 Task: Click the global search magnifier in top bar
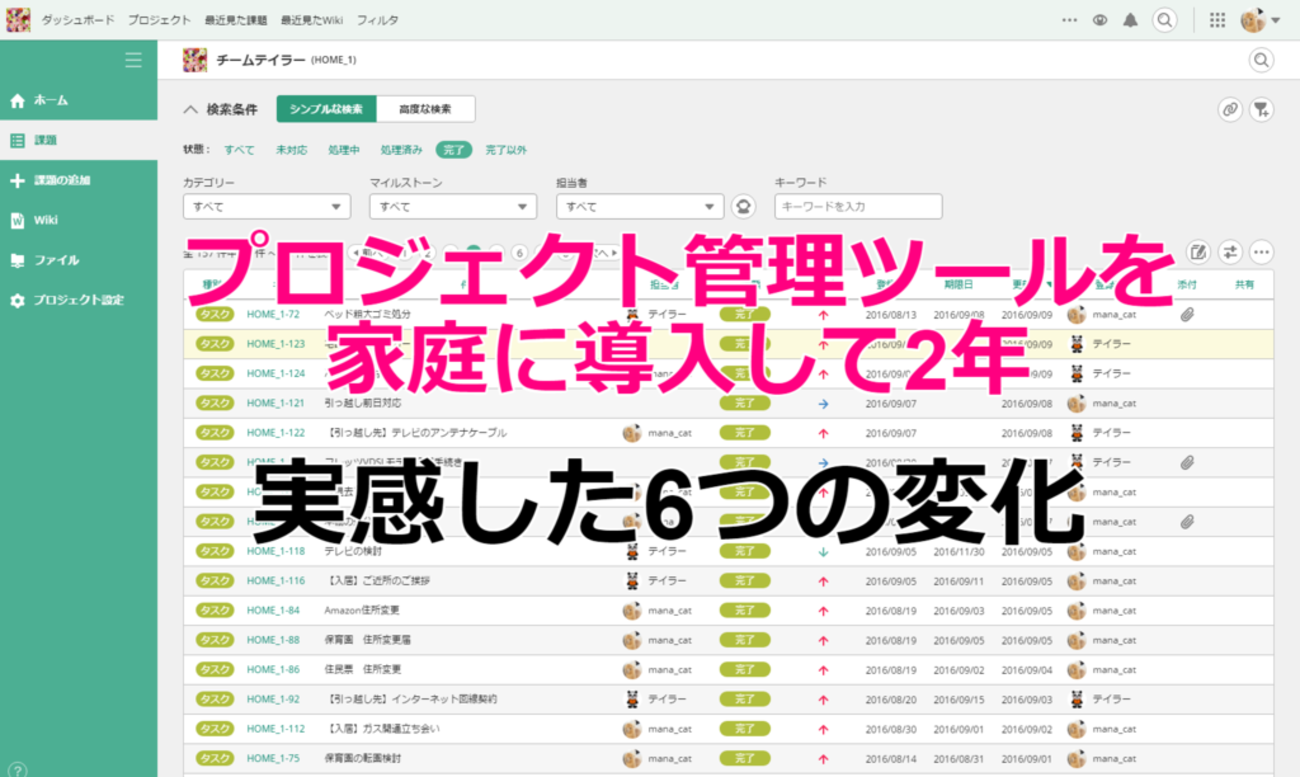[x=1164, y=20]
